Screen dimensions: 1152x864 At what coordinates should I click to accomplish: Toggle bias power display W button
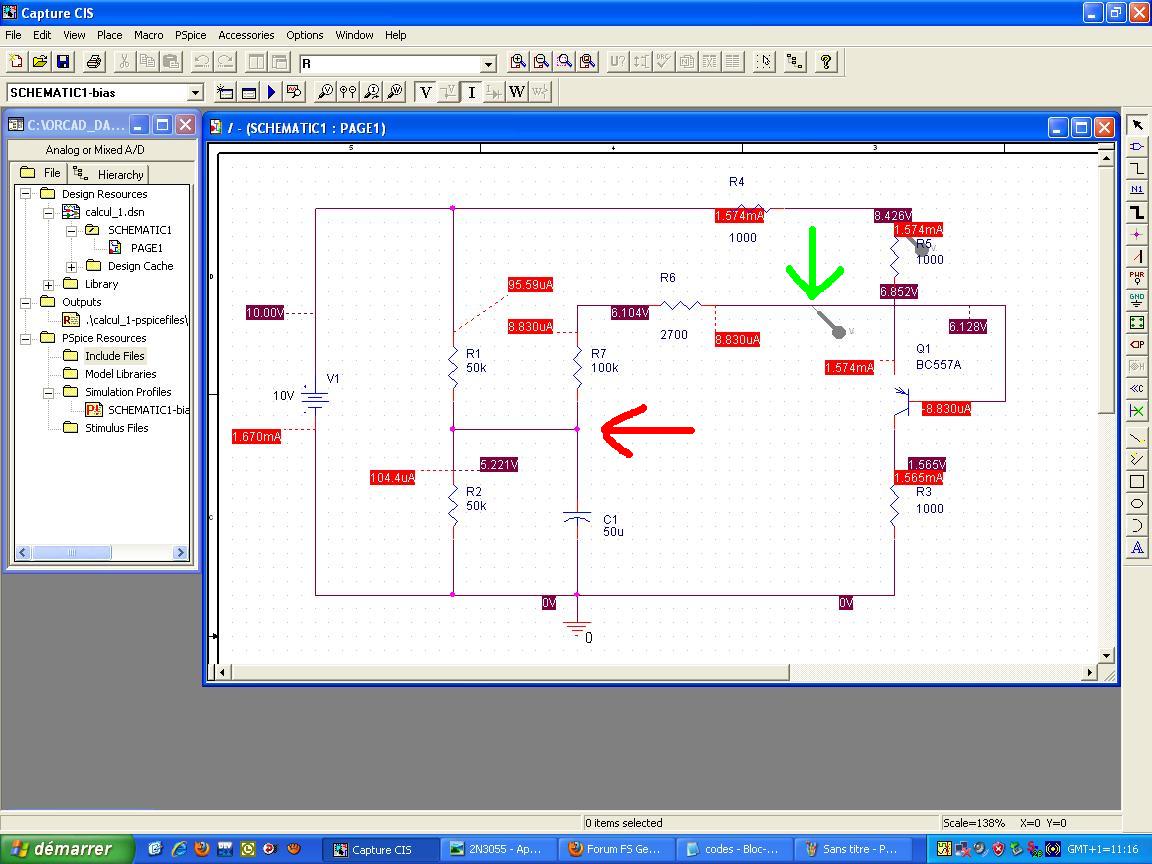click(x=517, y=92)
